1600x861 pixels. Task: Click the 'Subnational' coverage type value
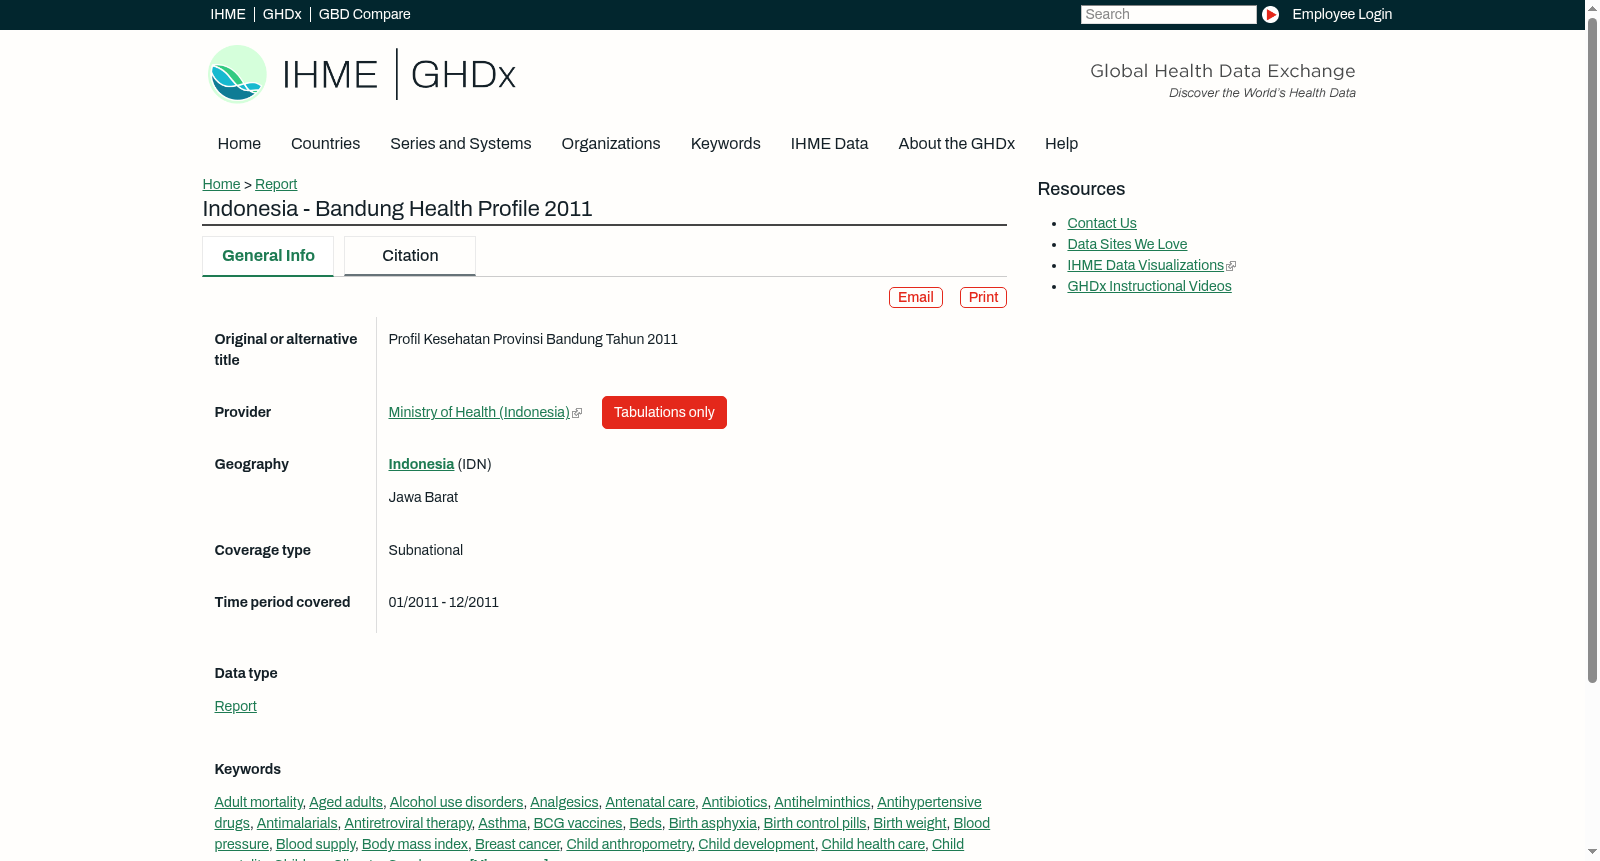click(426, 550)
